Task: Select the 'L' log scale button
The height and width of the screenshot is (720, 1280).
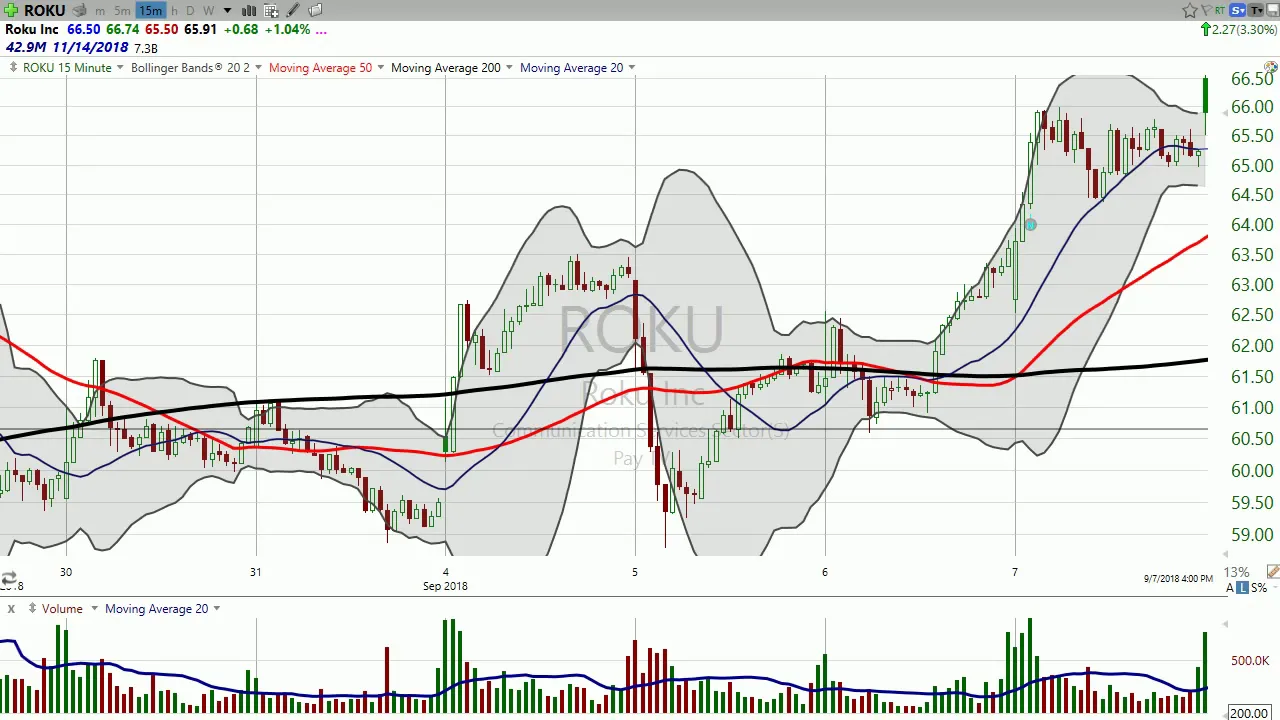Action: coord(1243,588)
